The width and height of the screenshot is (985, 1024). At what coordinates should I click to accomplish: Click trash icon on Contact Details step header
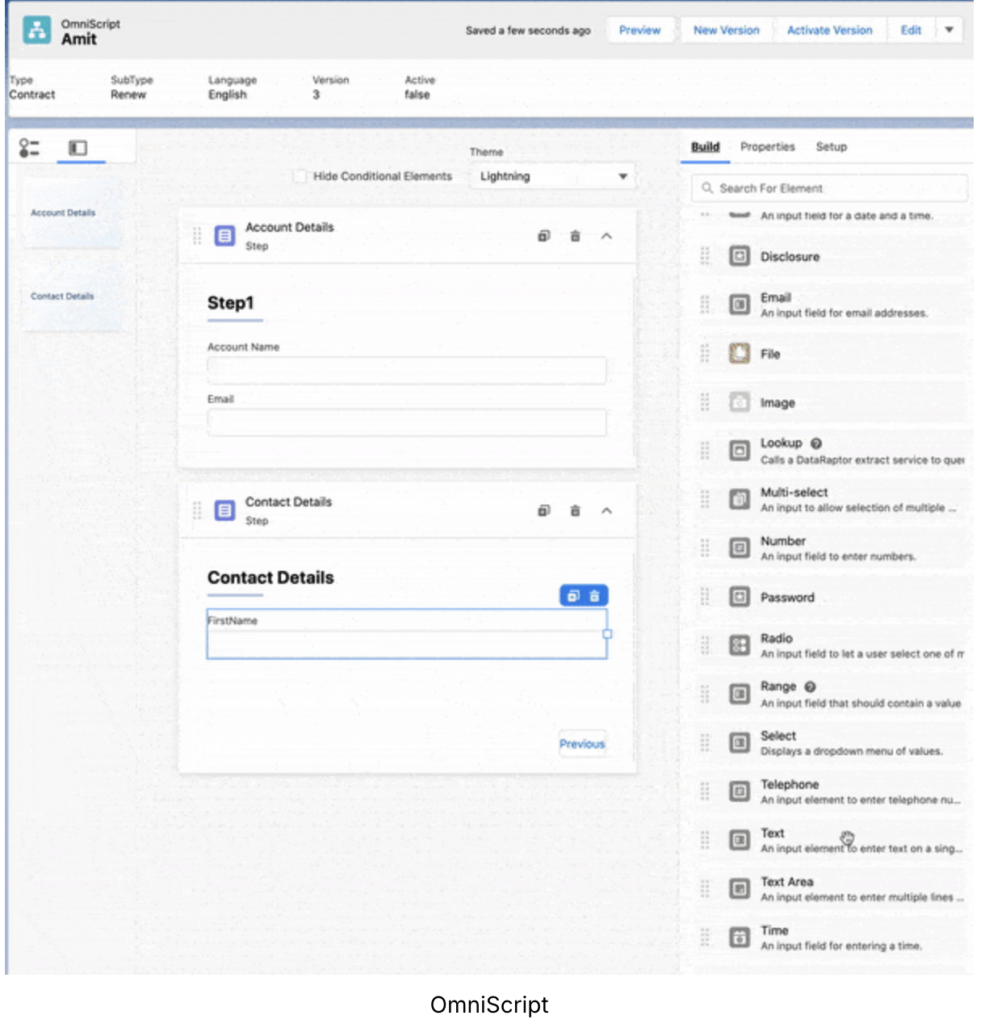(575, 511)
